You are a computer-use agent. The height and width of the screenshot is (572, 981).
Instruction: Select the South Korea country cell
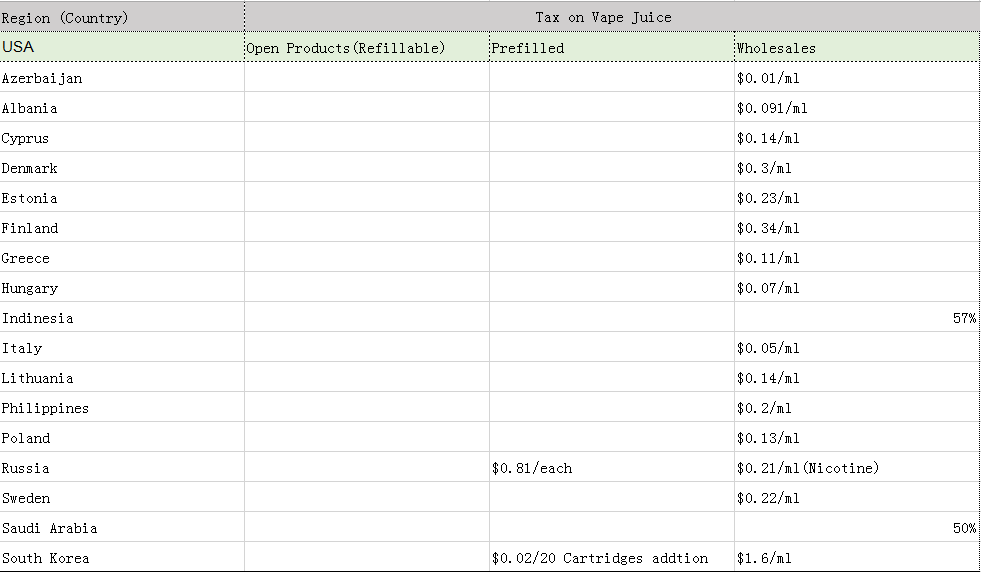pos(122,558)
